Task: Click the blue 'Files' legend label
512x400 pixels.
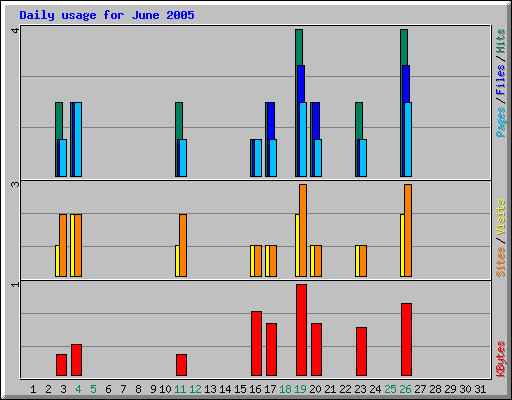Action: pyautogui.click(x=500, y=80)
